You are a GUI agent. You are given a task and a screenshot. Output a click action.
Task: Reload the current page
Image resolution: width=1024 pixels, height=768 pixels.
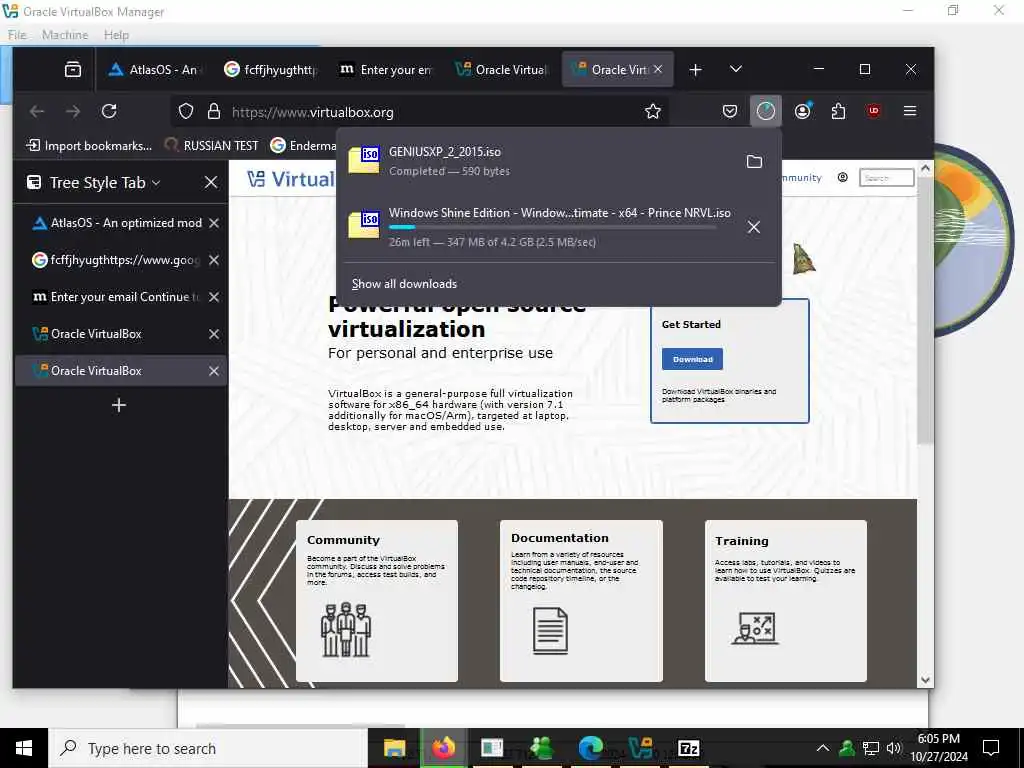pyautogui.click(x=109, y=112)
